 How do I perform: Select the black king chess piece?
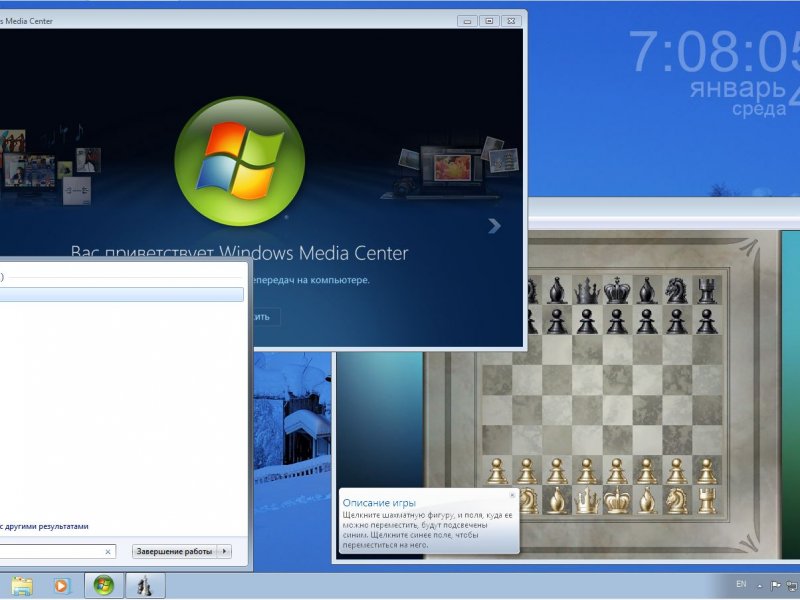(617, 290)
